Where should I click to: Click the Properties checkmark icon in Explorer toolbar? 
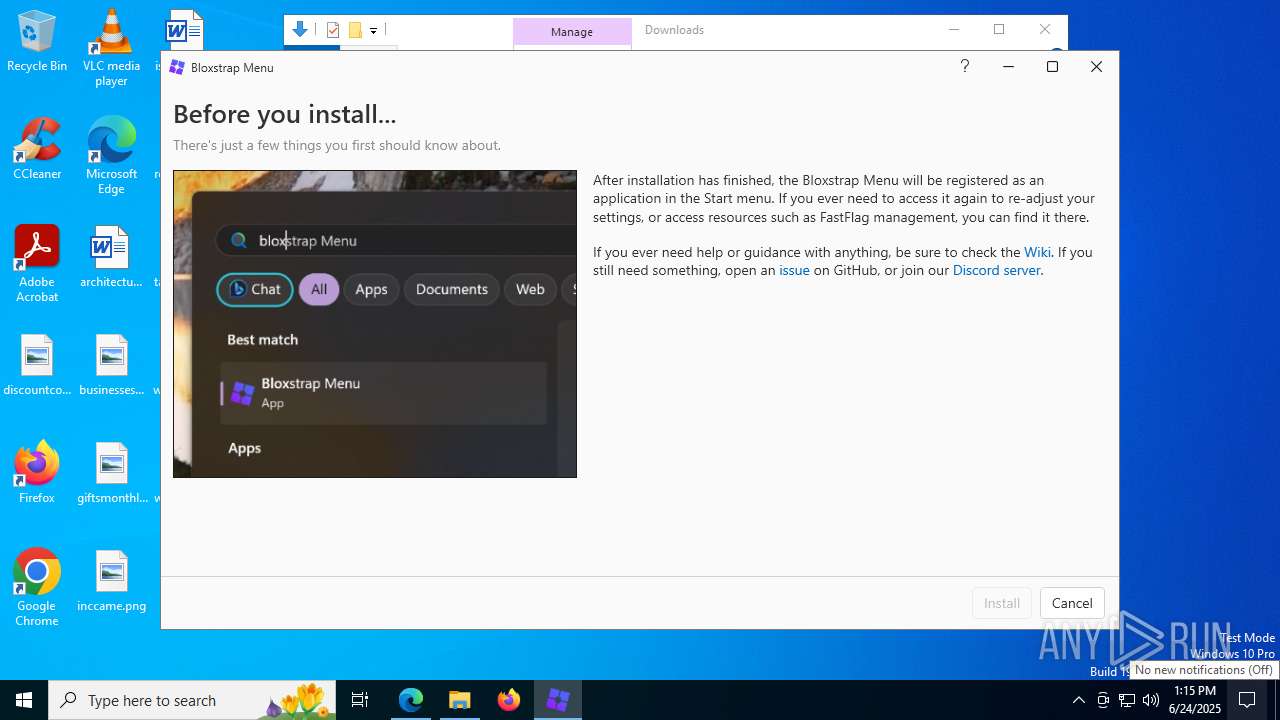click(333, 30)
